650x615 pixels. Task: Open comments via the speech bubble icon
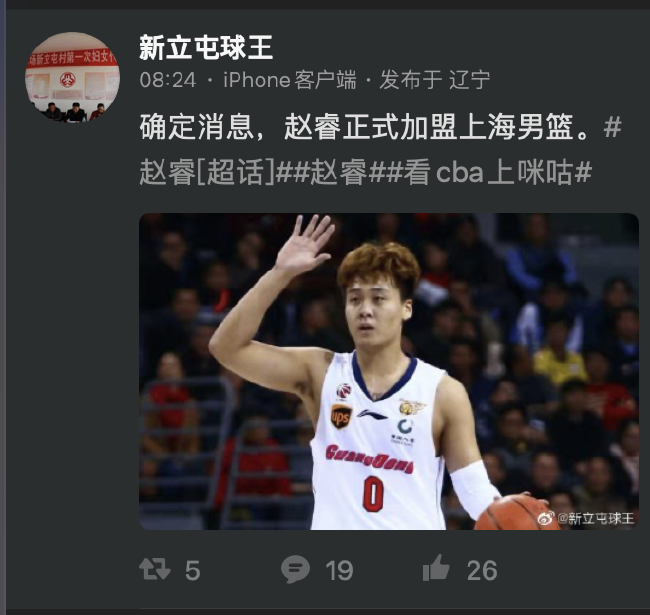pyautogui.click(x=295, y=569)
